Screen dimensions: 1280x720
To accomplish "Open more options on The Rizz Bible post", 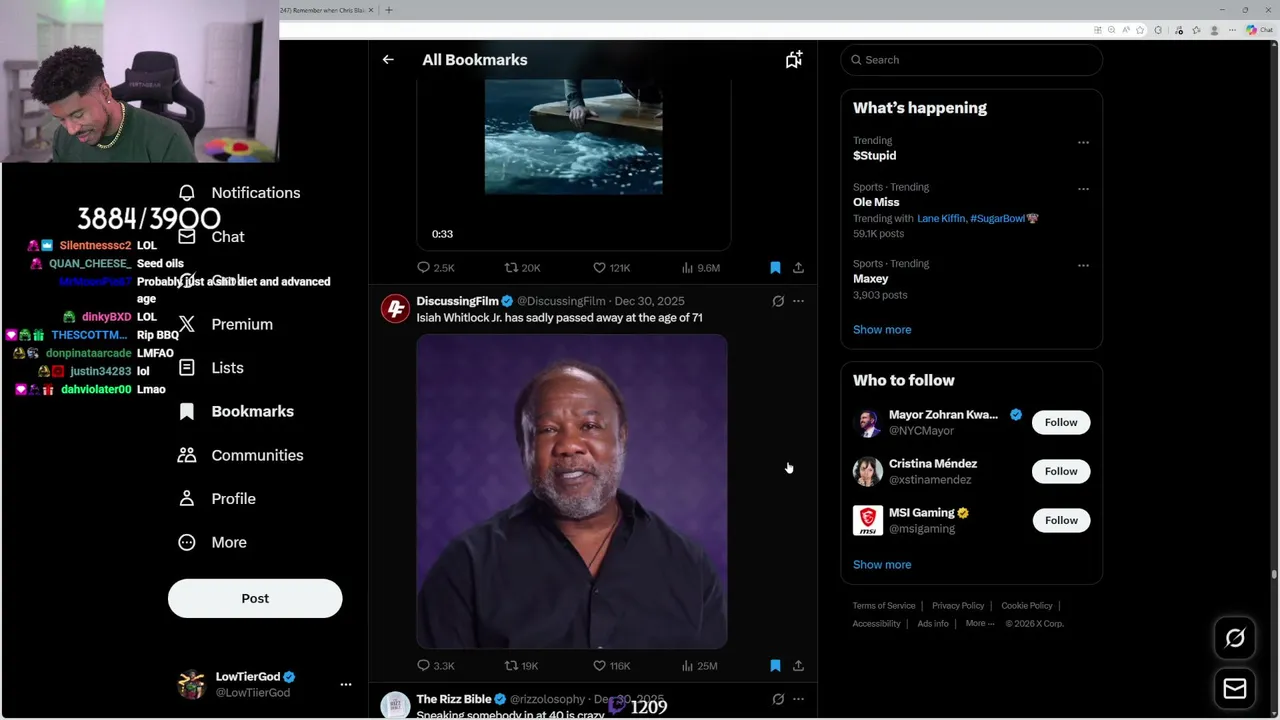I will tap(798, 699).
